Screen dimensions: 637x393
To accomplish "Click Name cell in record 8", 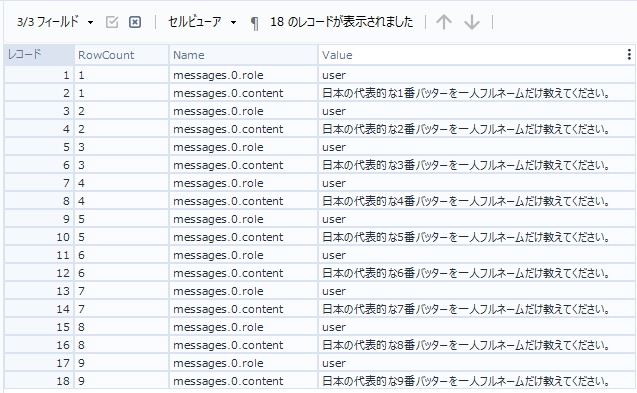I will coord(243,201).
